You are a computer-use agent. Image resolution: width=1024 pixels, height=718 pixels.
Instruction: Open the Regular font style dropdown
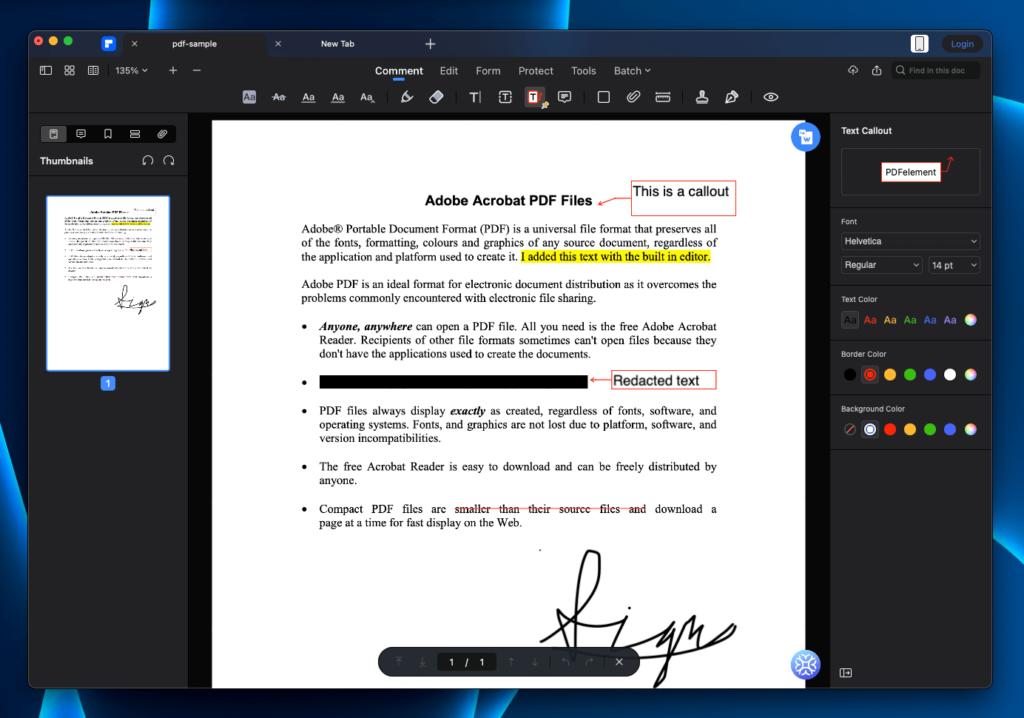[882, 265]
